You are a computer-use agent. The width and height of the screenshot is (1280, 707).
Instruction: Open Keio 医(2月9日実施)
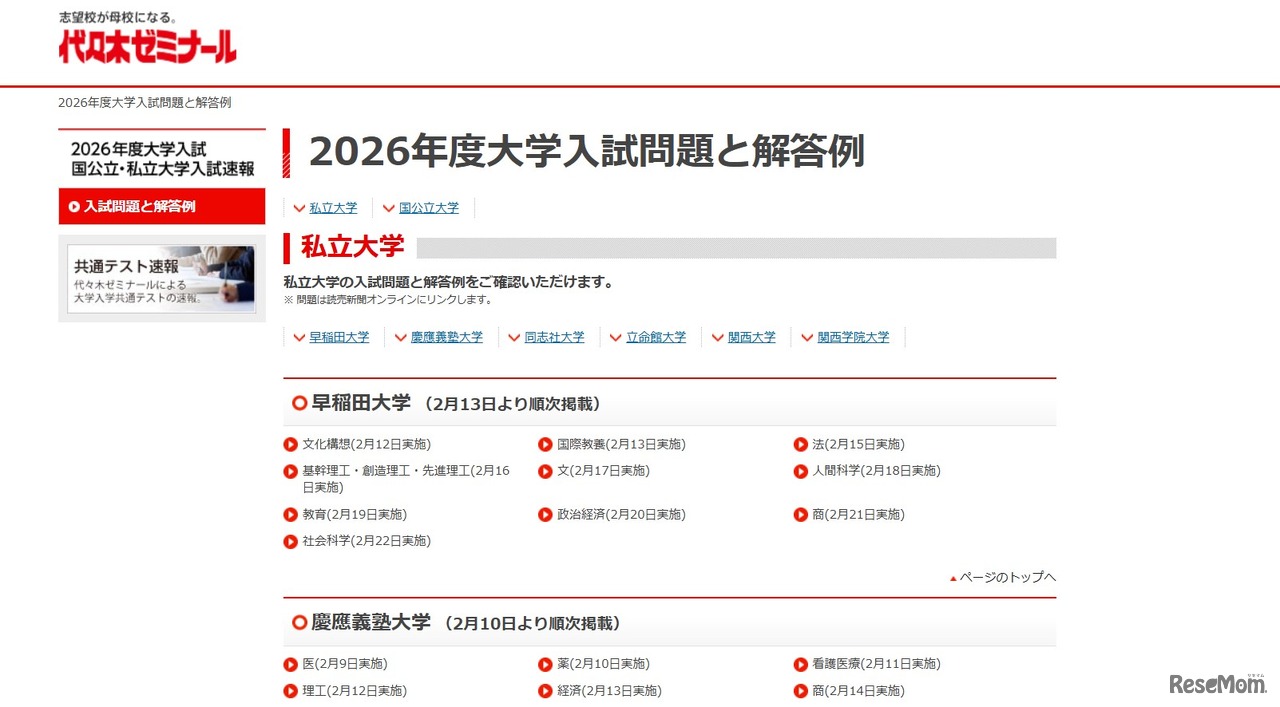click(344, 664)
